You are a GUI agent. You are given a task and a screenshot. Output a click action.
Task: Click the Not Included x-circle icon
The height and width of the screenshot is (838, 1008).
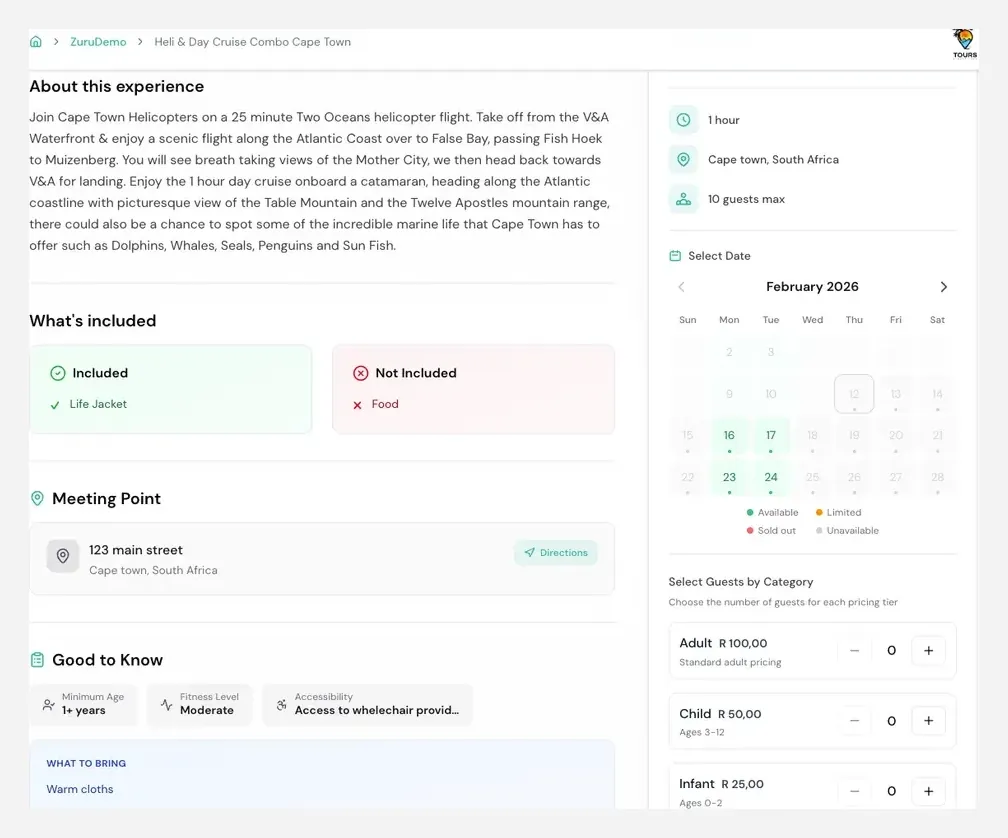tap(361, 373)
